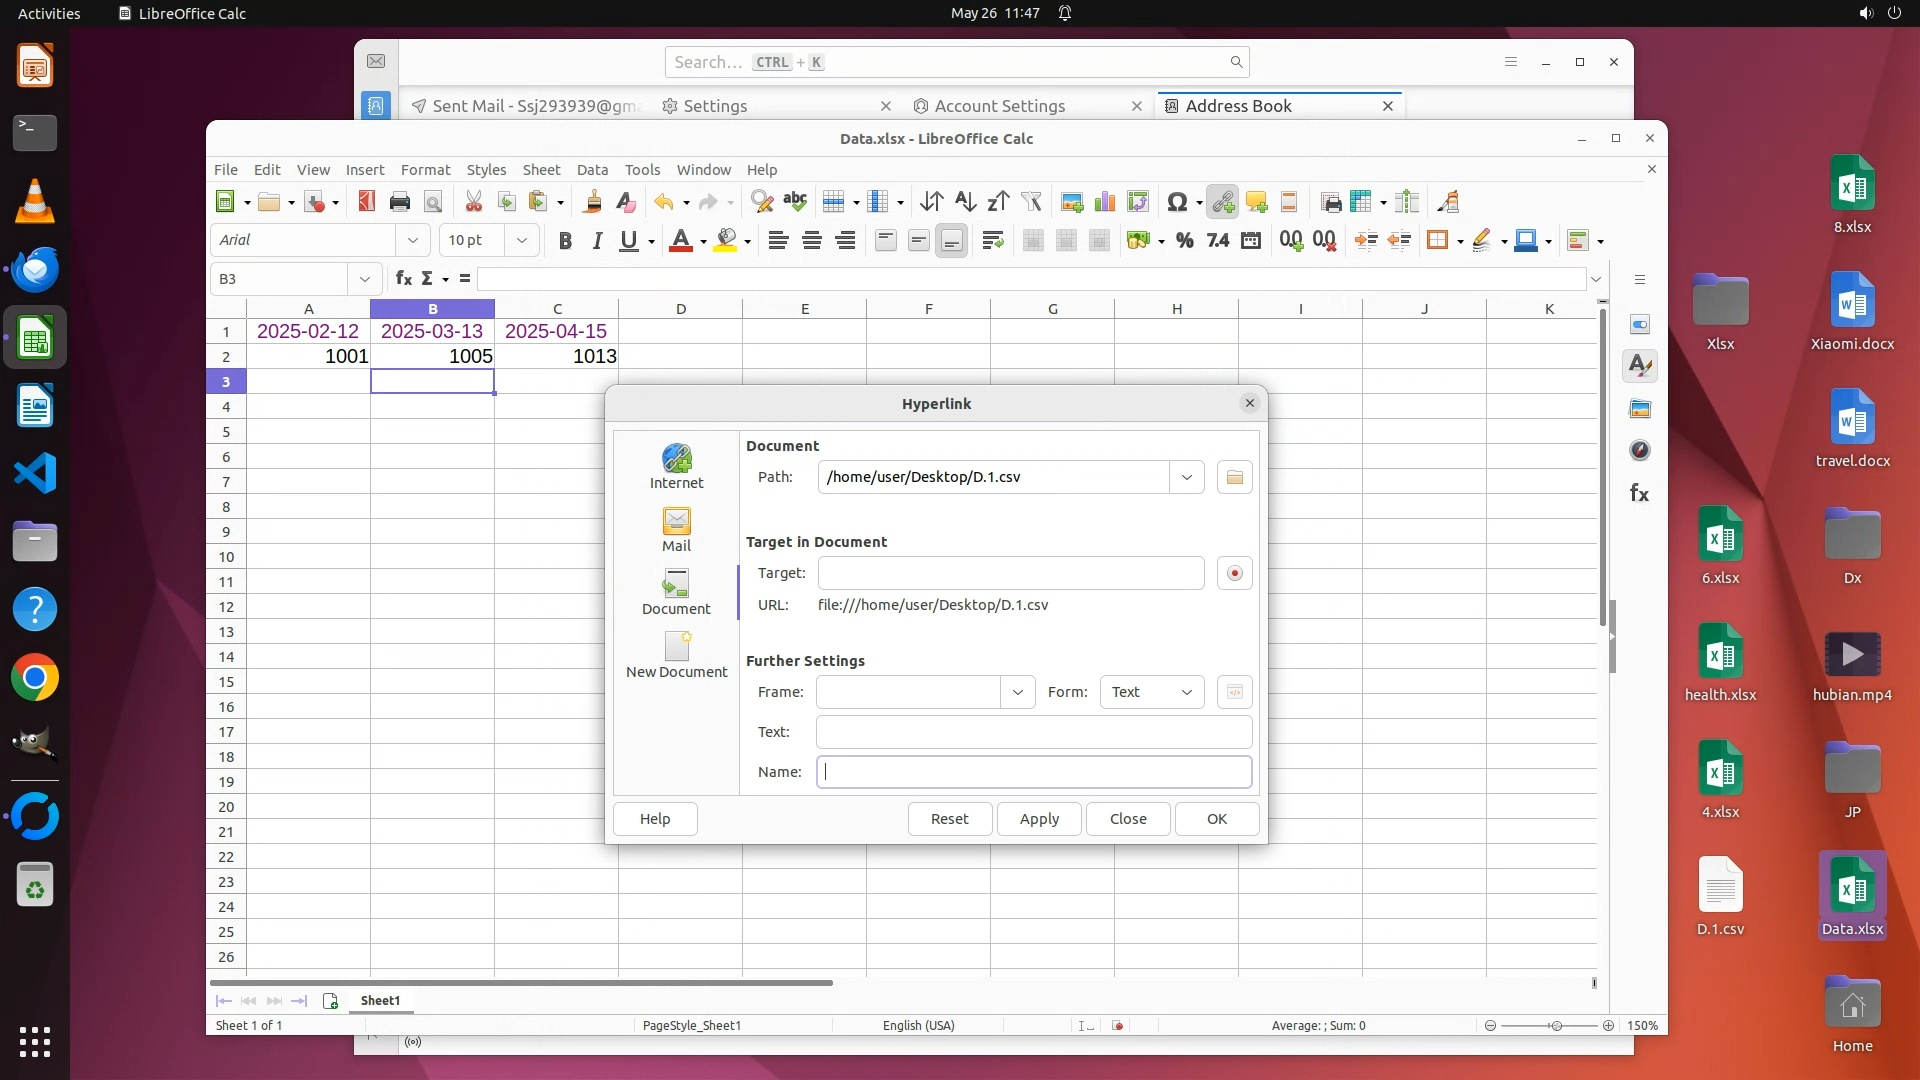Click the Reset button in Hyperlink dialog
The height and width of the screenshot is (1080, 1920).
point(949,818)
